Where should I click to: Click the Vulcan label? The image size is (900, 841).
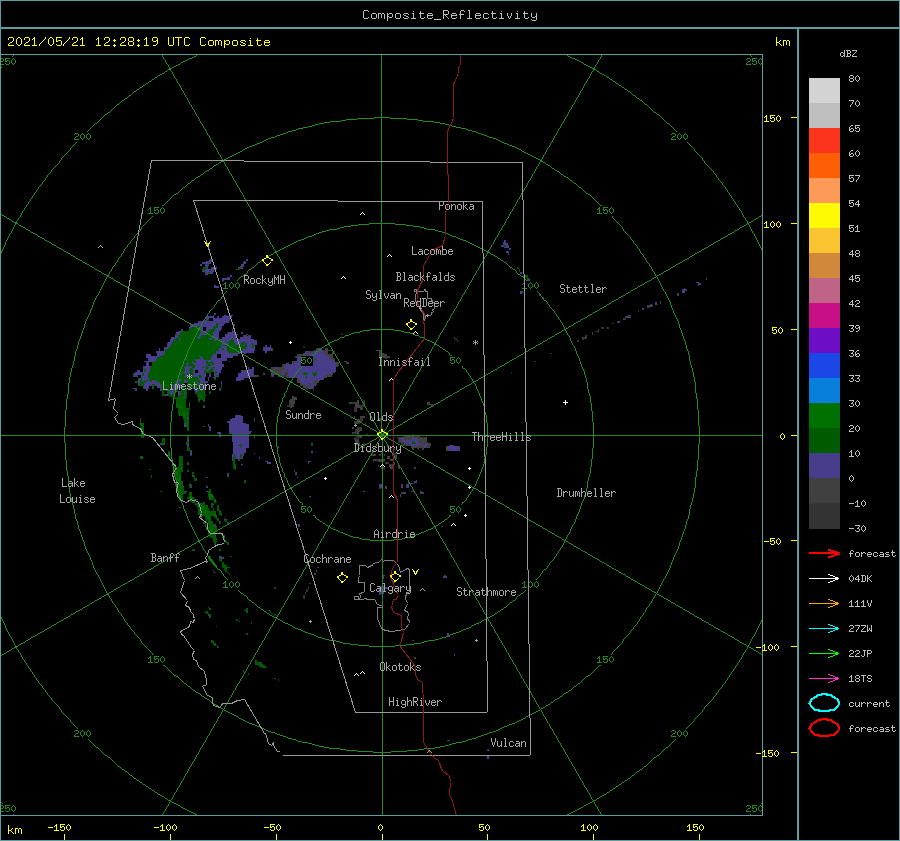point(508,743)
